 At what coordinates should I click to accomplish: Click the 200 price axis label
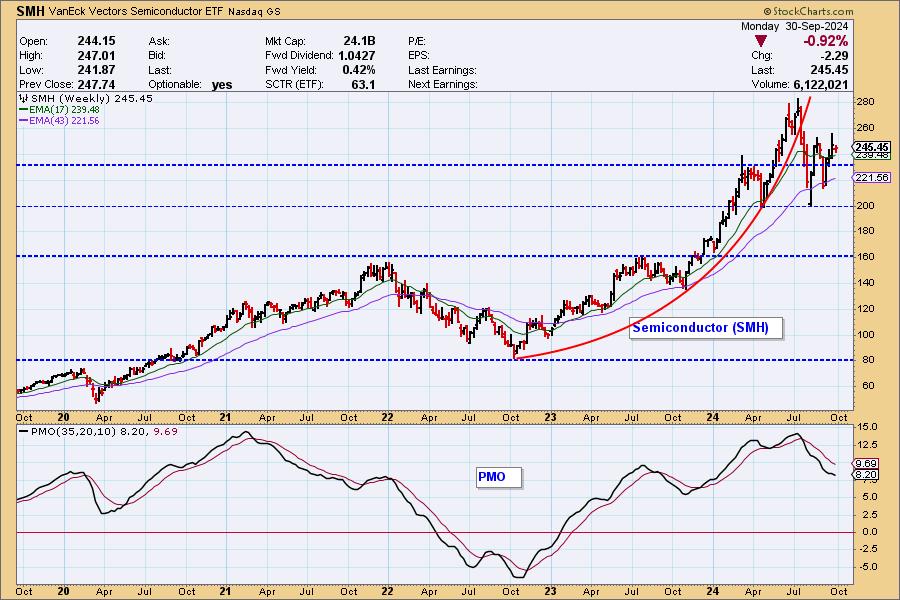point(865,206)
